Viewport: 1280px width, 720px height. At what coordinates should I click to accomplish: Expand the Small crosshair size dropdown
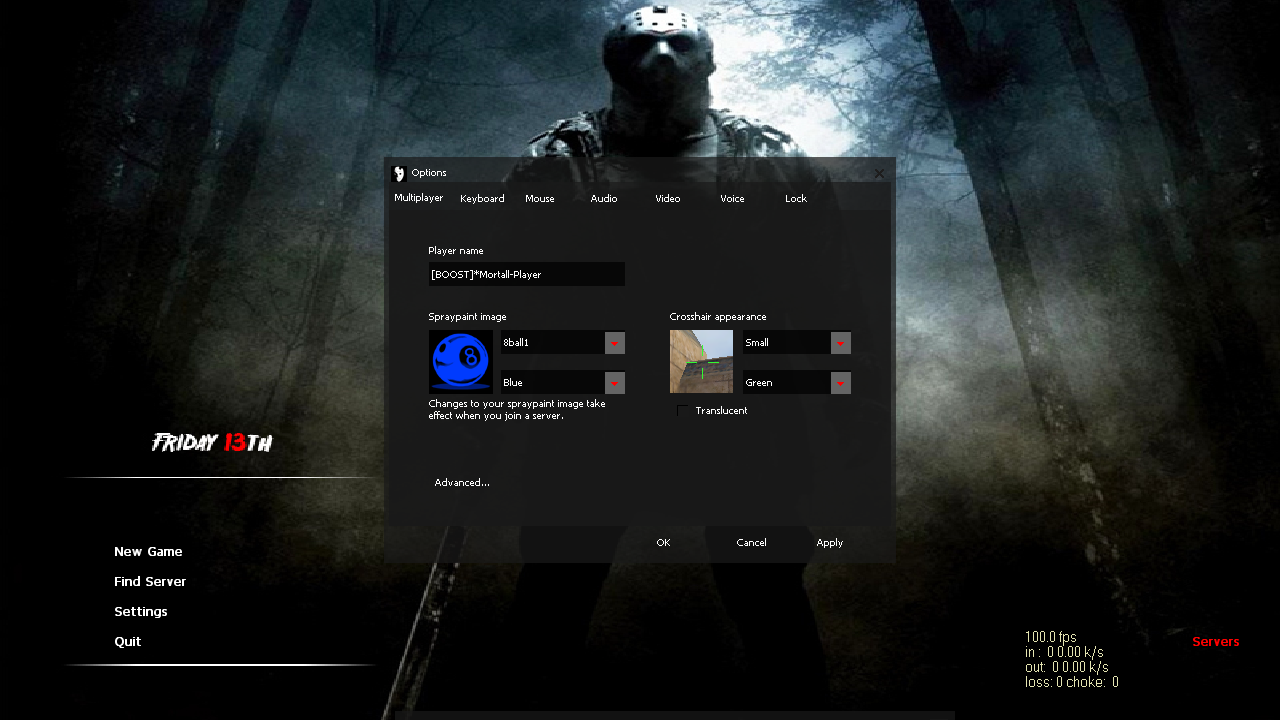pos(841,343)
